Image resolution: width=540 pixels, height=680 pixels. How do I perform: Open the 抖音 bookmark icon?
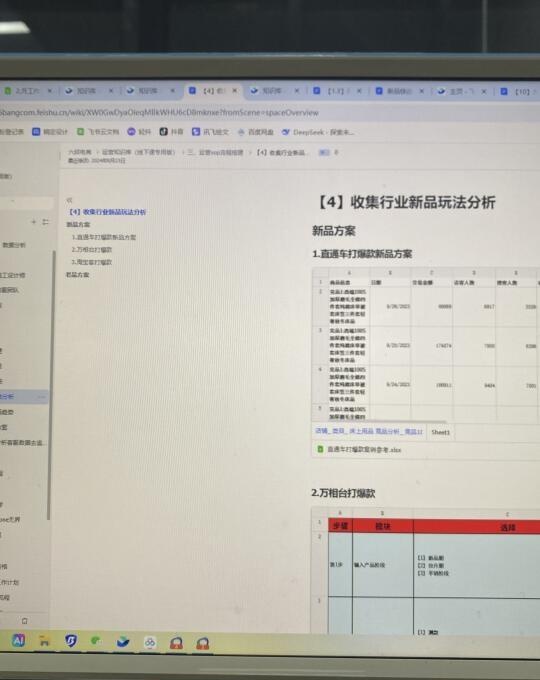click(x=164, y=131)
